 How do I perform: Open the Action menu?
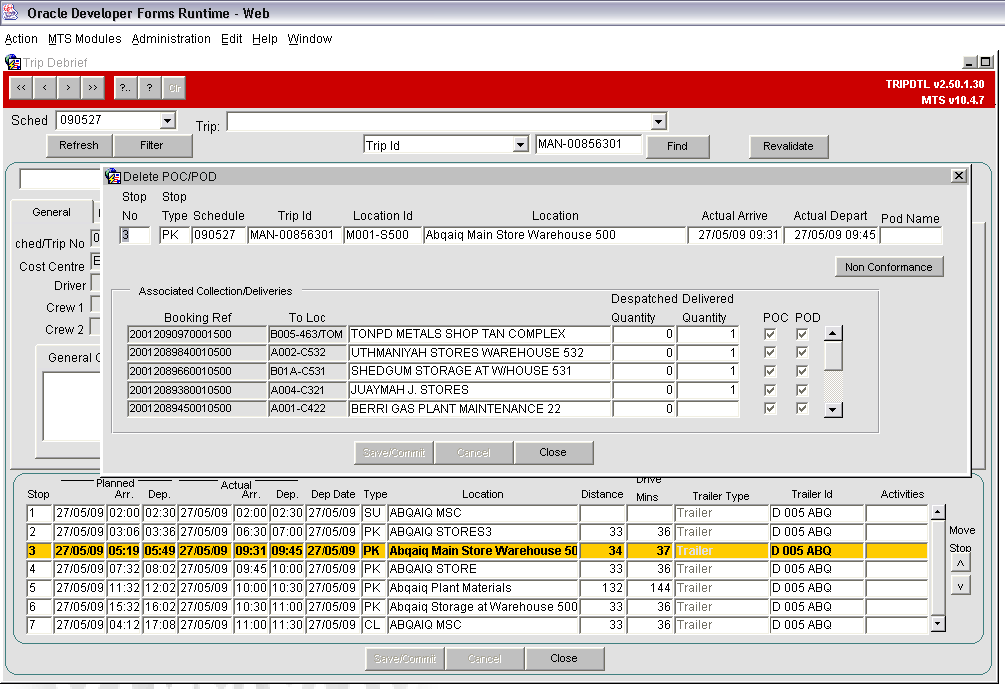[x=21, y=39]
